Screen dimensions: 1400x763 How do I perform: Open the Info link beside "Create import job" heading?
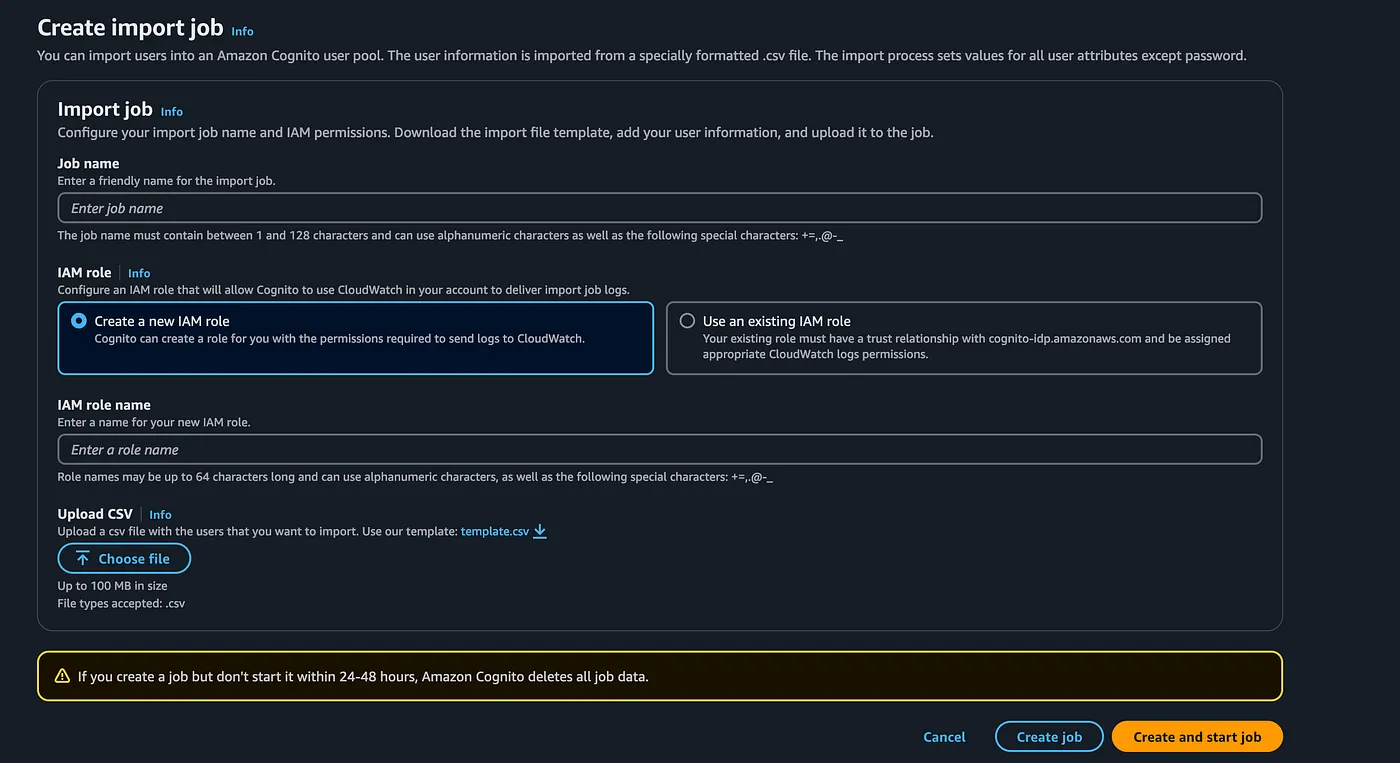point(242,31)
